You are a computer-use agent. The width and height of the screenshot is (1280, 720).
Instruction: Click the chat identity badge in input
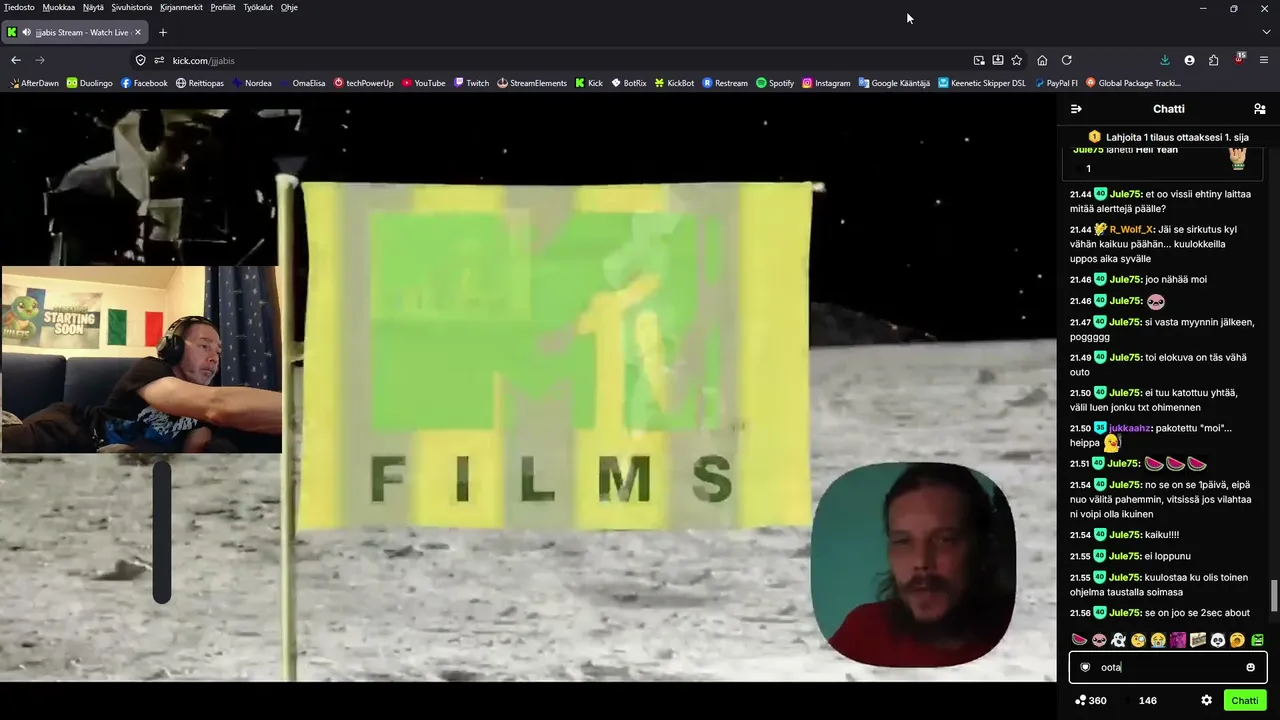point(1085,667)
